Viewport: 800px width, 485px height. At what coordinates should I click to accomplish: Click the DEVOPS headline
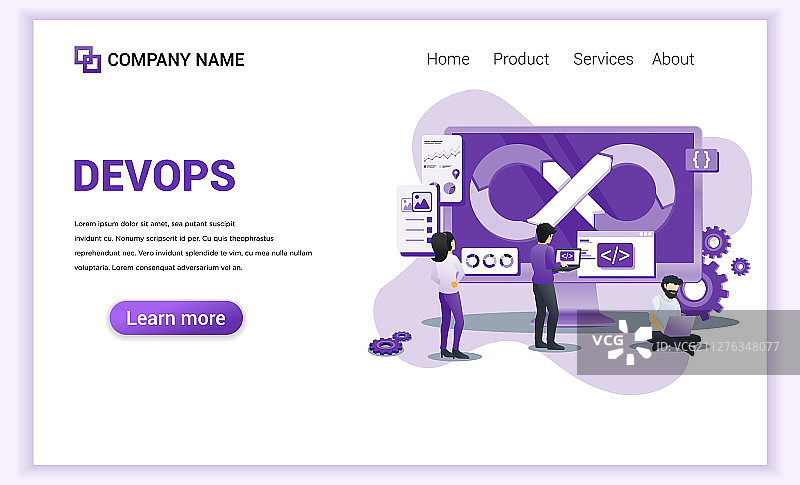pyautogui.click(x=154, y=176)
